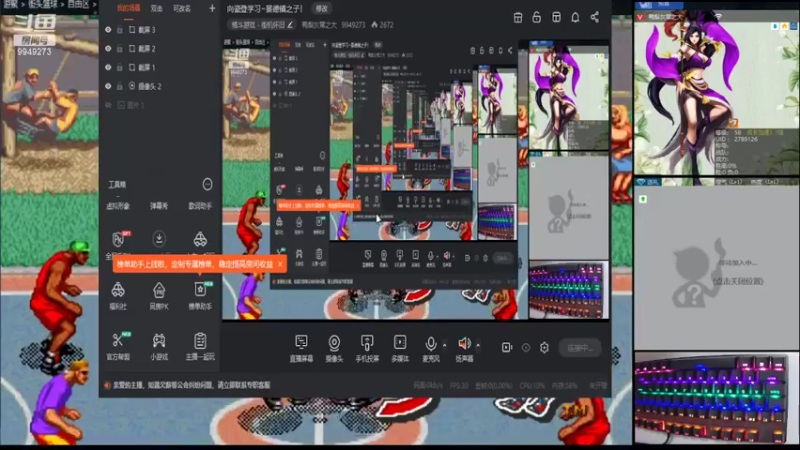800x450 pixels.
Task: Click the CPU:10% status readout
Action: [532, 386]
